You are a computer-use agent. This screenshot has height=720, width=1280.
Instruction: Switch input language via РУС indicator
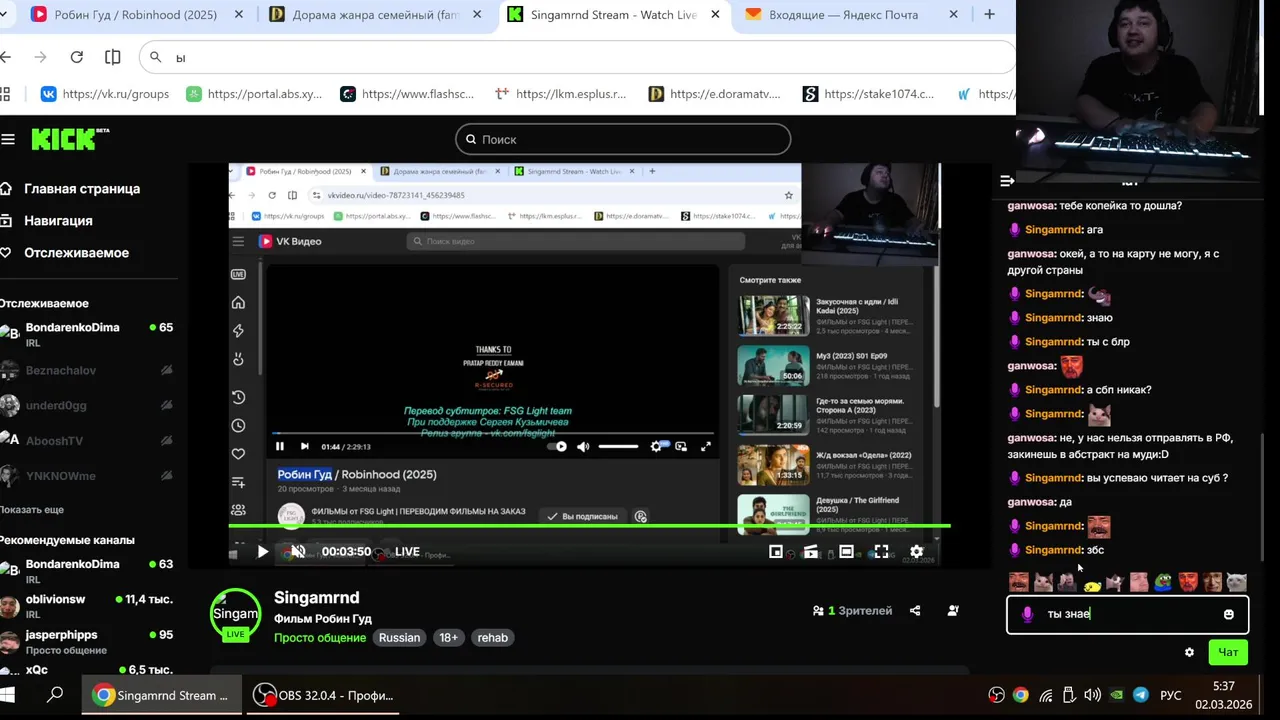[x=1171, y=695]
